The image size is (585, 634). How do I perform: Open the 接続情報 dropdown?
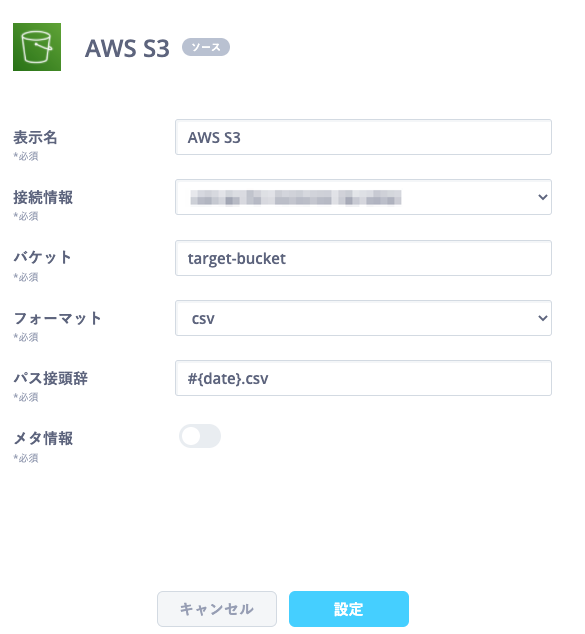coord(363,197)
